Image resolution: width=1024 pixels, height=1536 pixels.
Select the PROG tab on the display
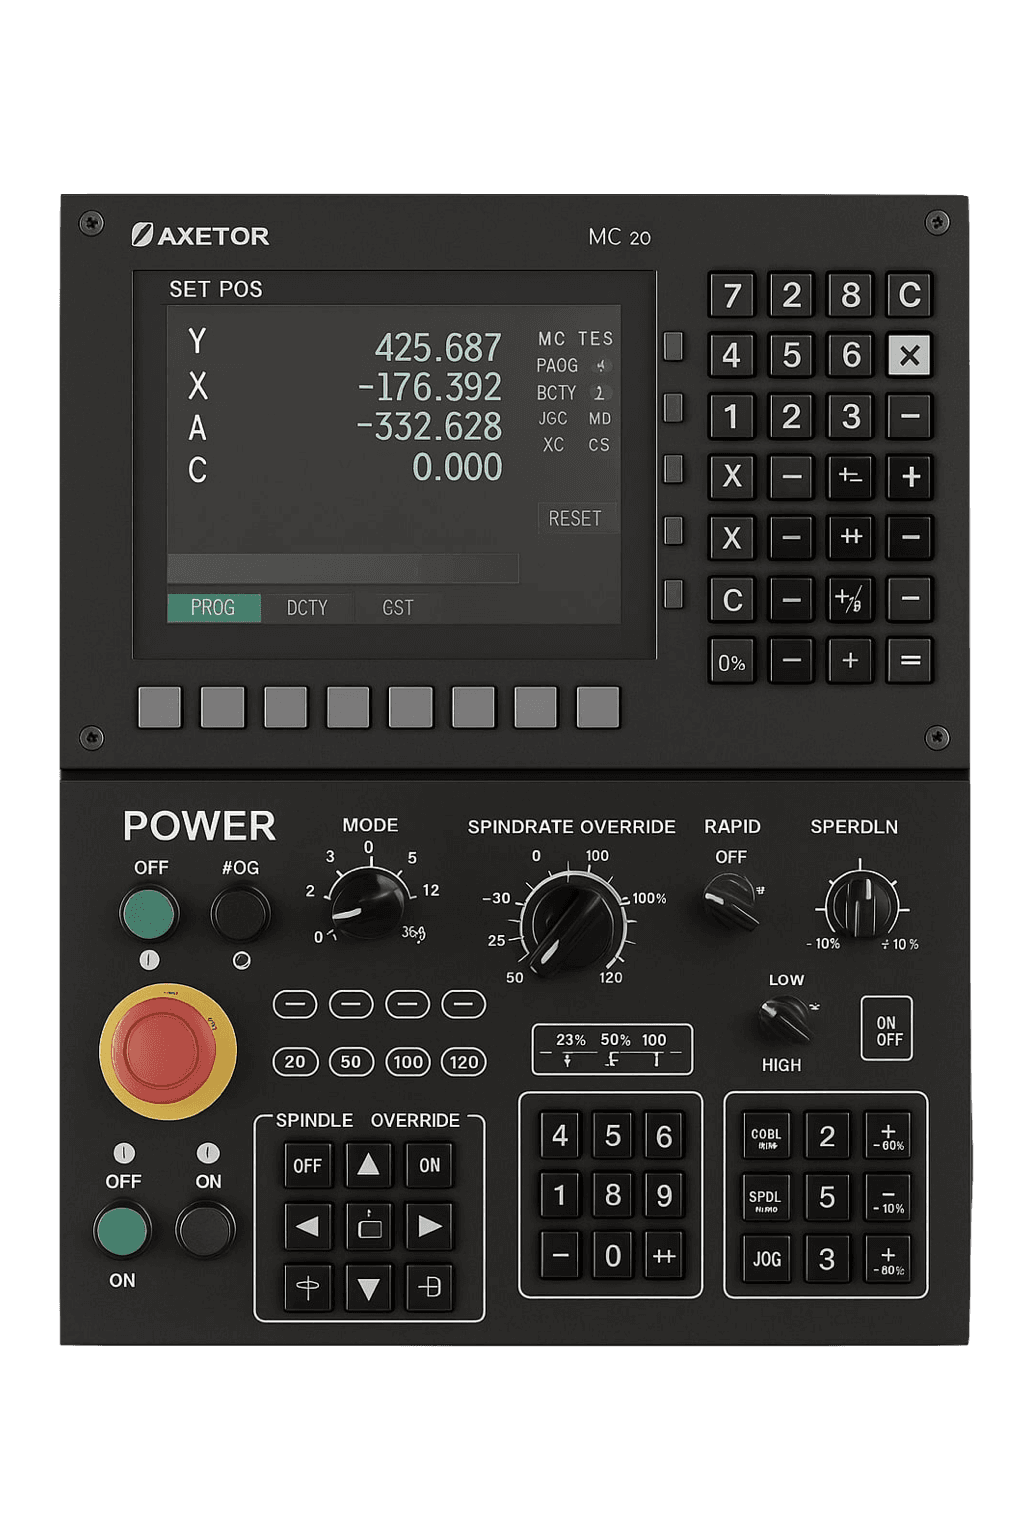pos(214,608)
